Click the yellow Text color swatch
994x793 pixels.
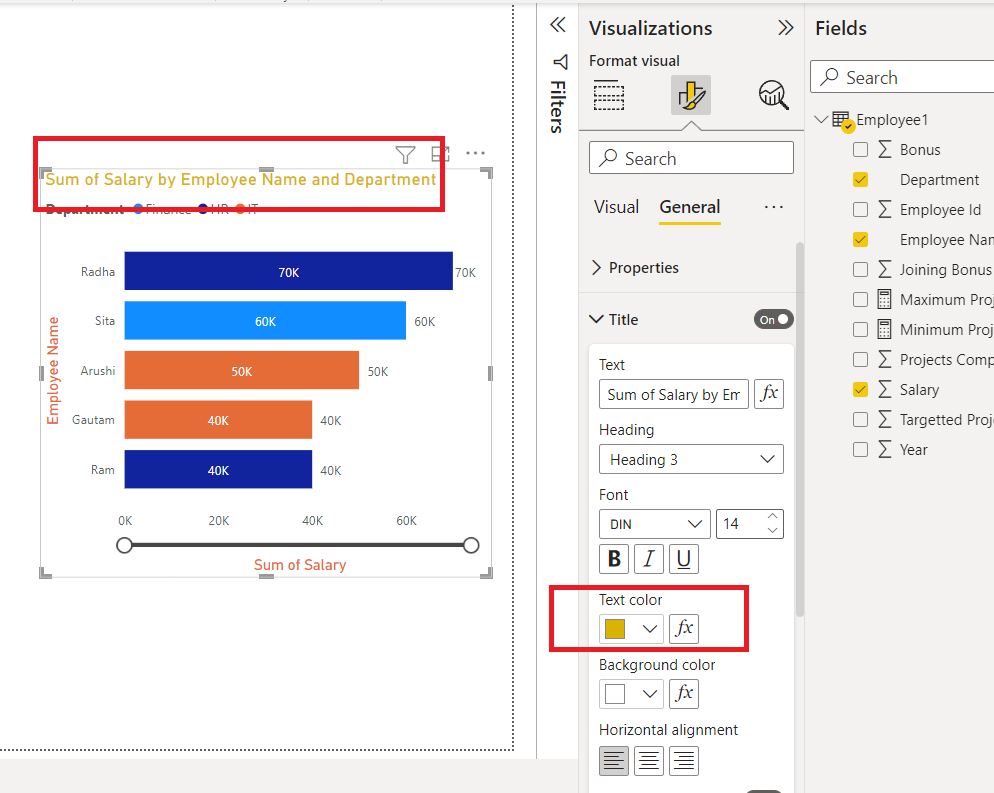pos(615,629)
